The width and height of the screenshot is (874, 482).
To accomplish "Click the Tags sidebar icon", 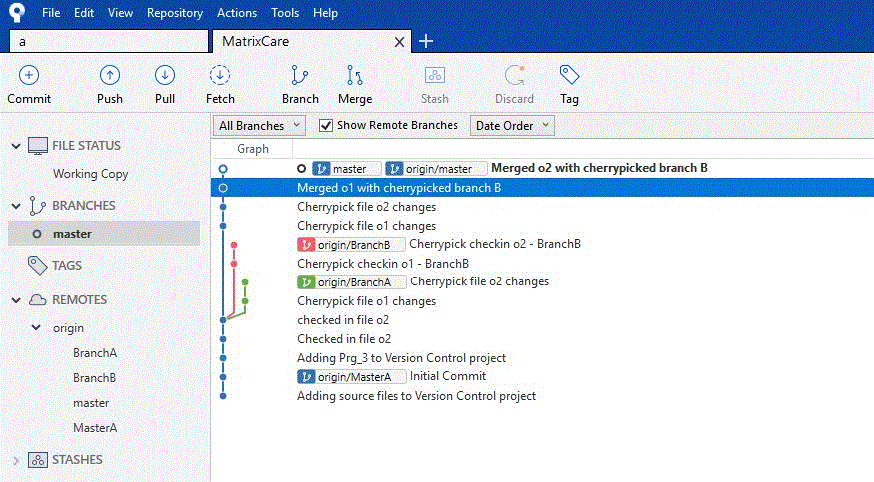I will pos(37,265).
